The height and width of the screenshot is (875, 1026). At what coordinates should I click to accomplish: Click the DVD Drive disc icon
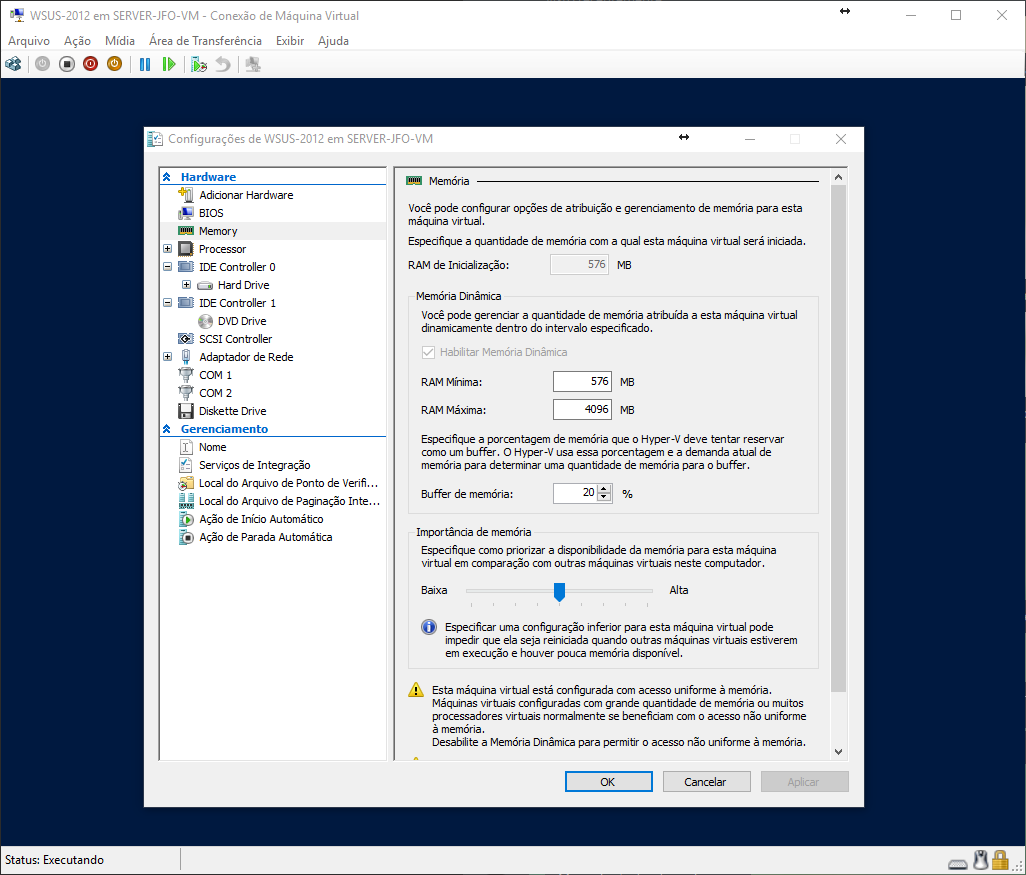[205, 321]
